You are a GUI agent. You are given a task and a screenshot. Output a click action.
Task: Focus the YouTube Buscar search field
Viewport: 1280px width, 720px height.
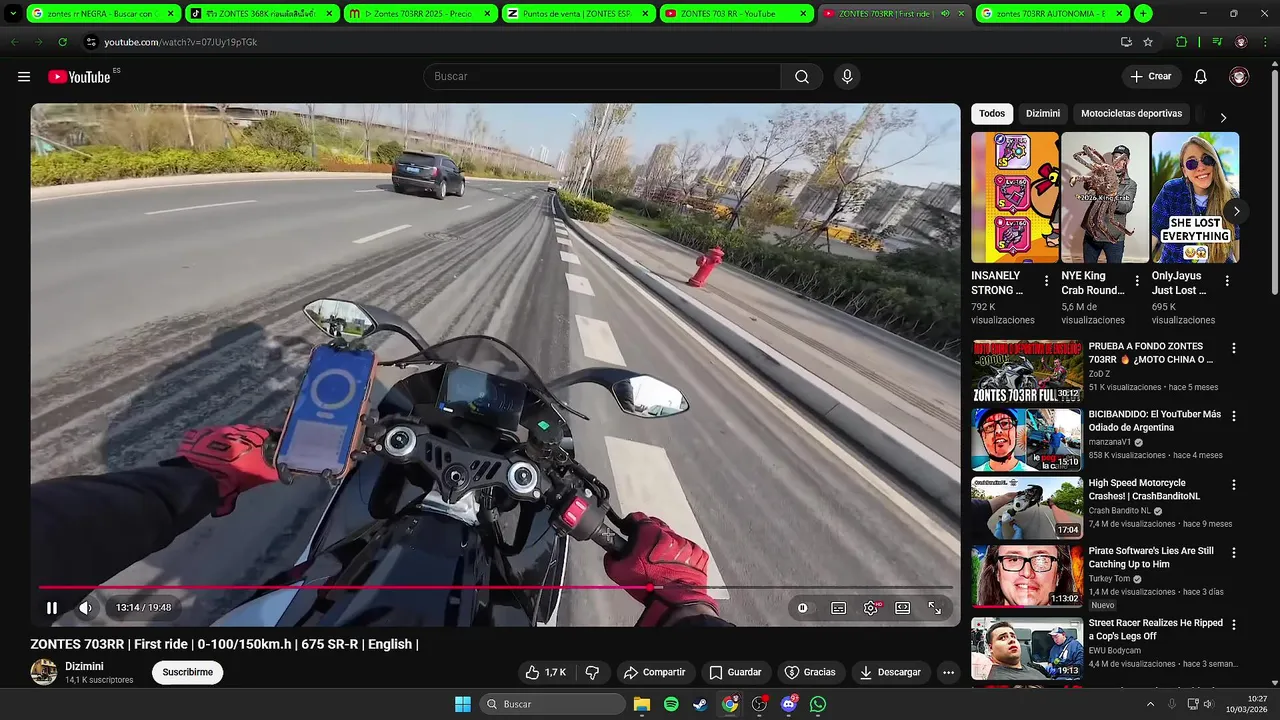pos(602,77)
